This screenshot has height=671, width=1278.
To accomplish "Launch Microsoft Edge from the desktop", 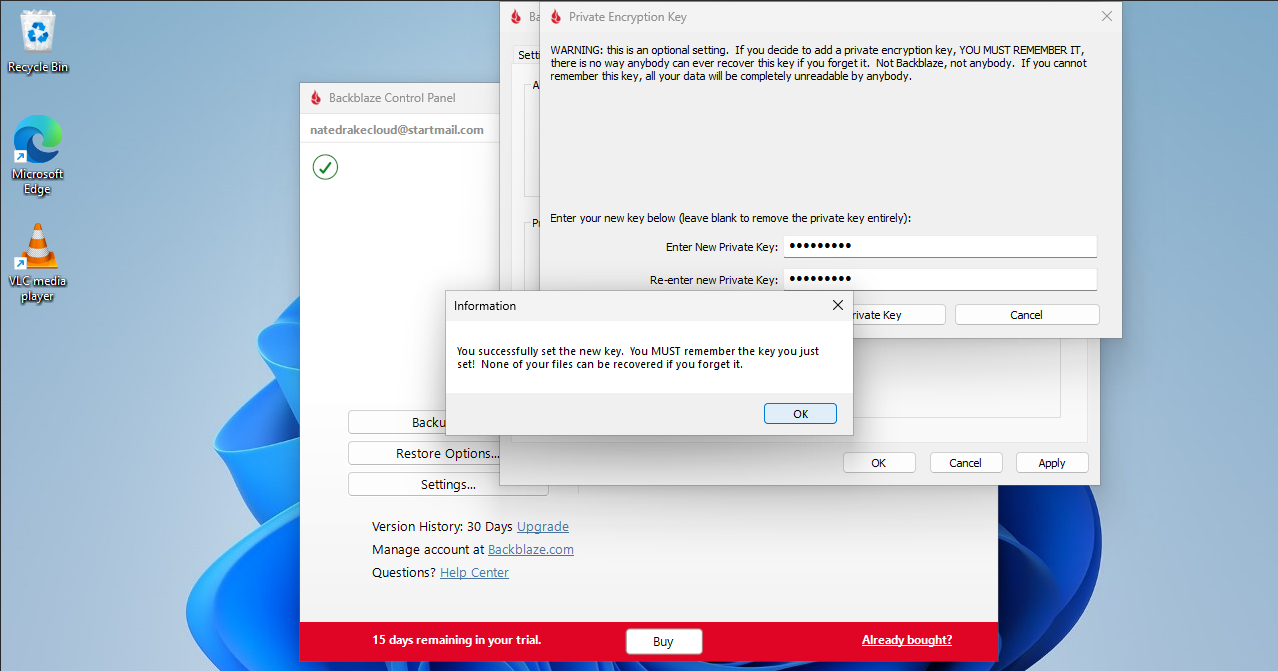I will point(38,155).
